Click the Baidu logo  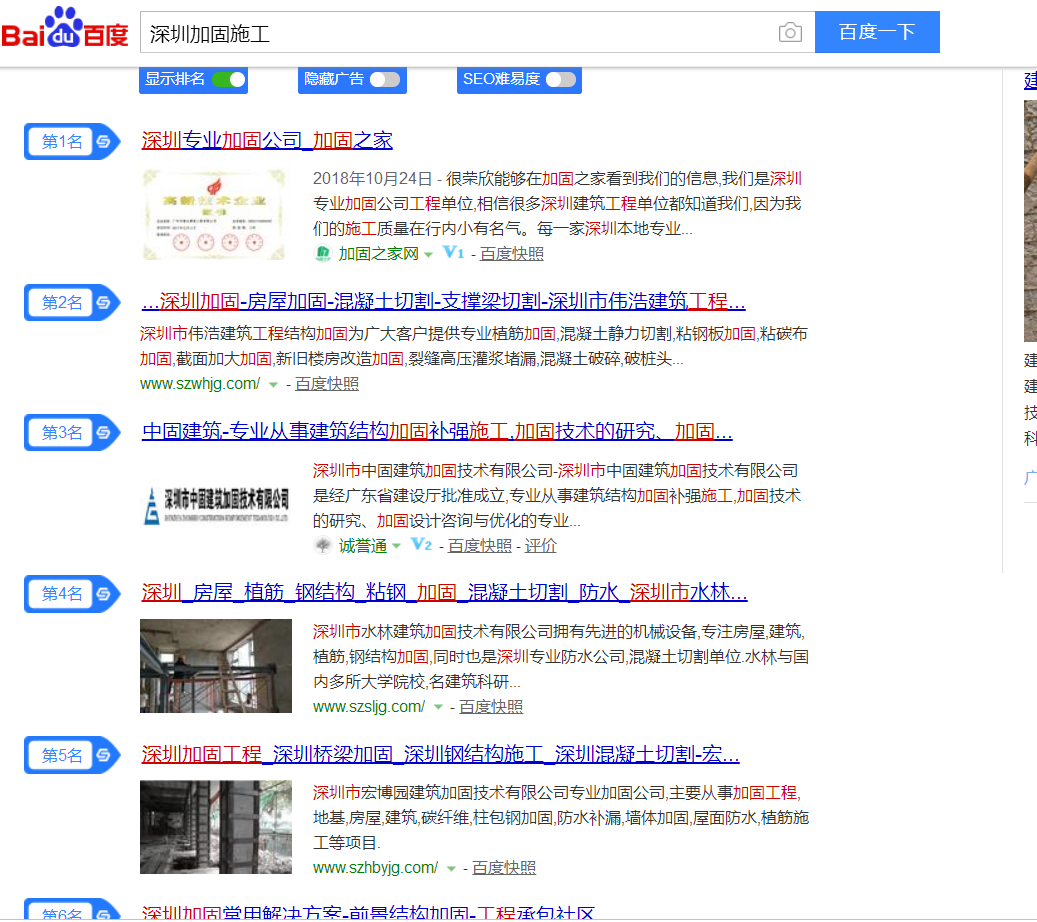(65, 29)
